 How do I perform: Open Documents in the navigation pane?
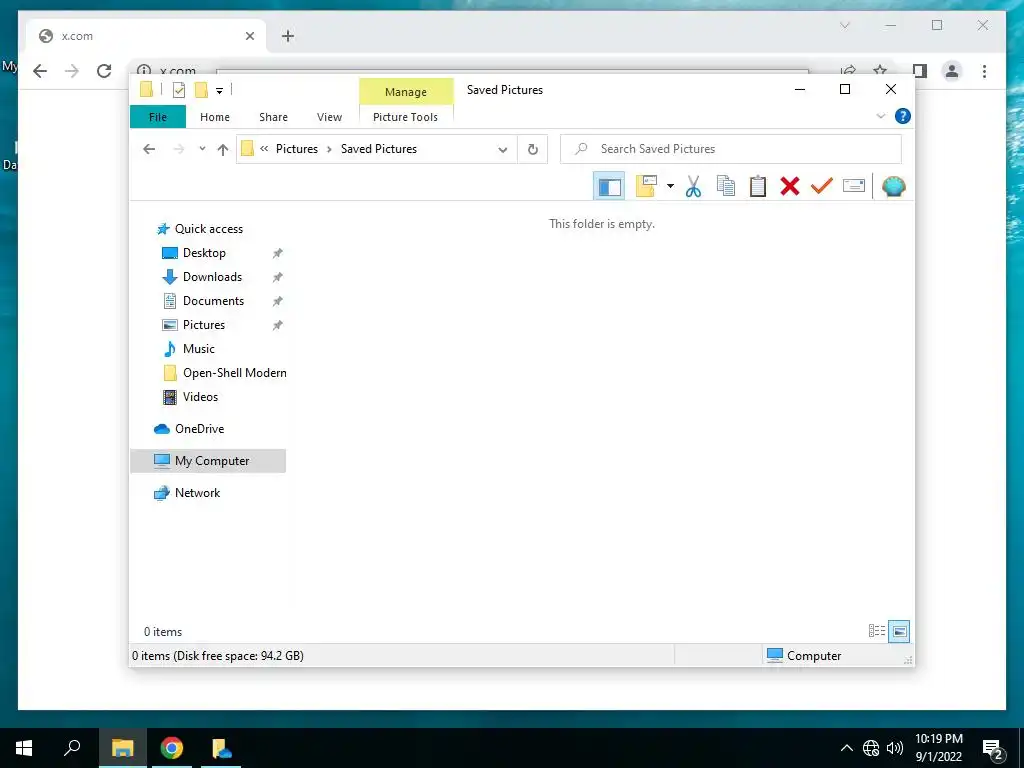point(213,300)
